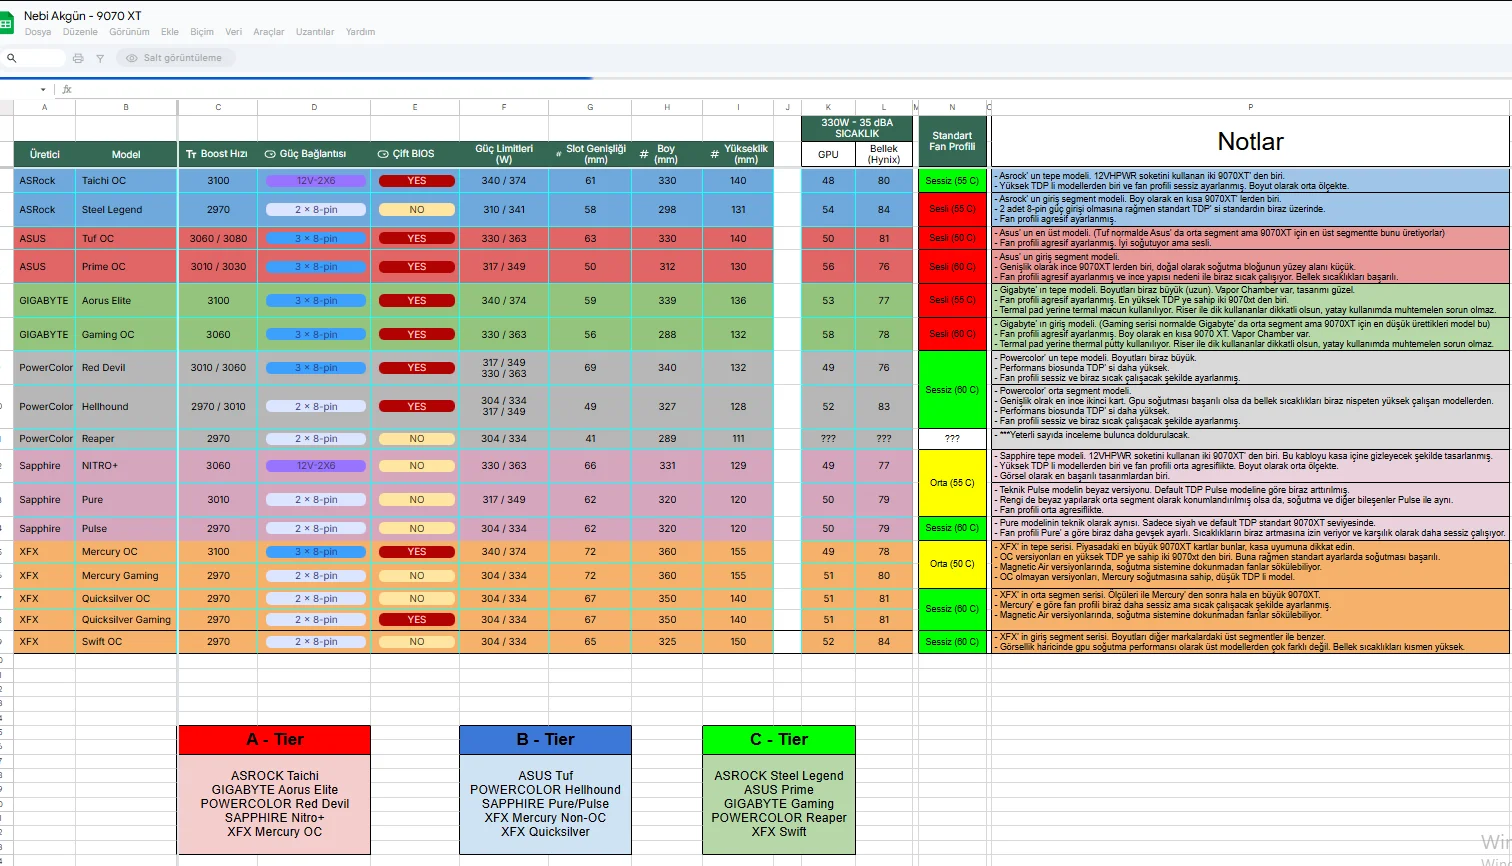
Task: Select the Mercury Gaming model cell
Action: pyautogui.click(x=126, y=576)
